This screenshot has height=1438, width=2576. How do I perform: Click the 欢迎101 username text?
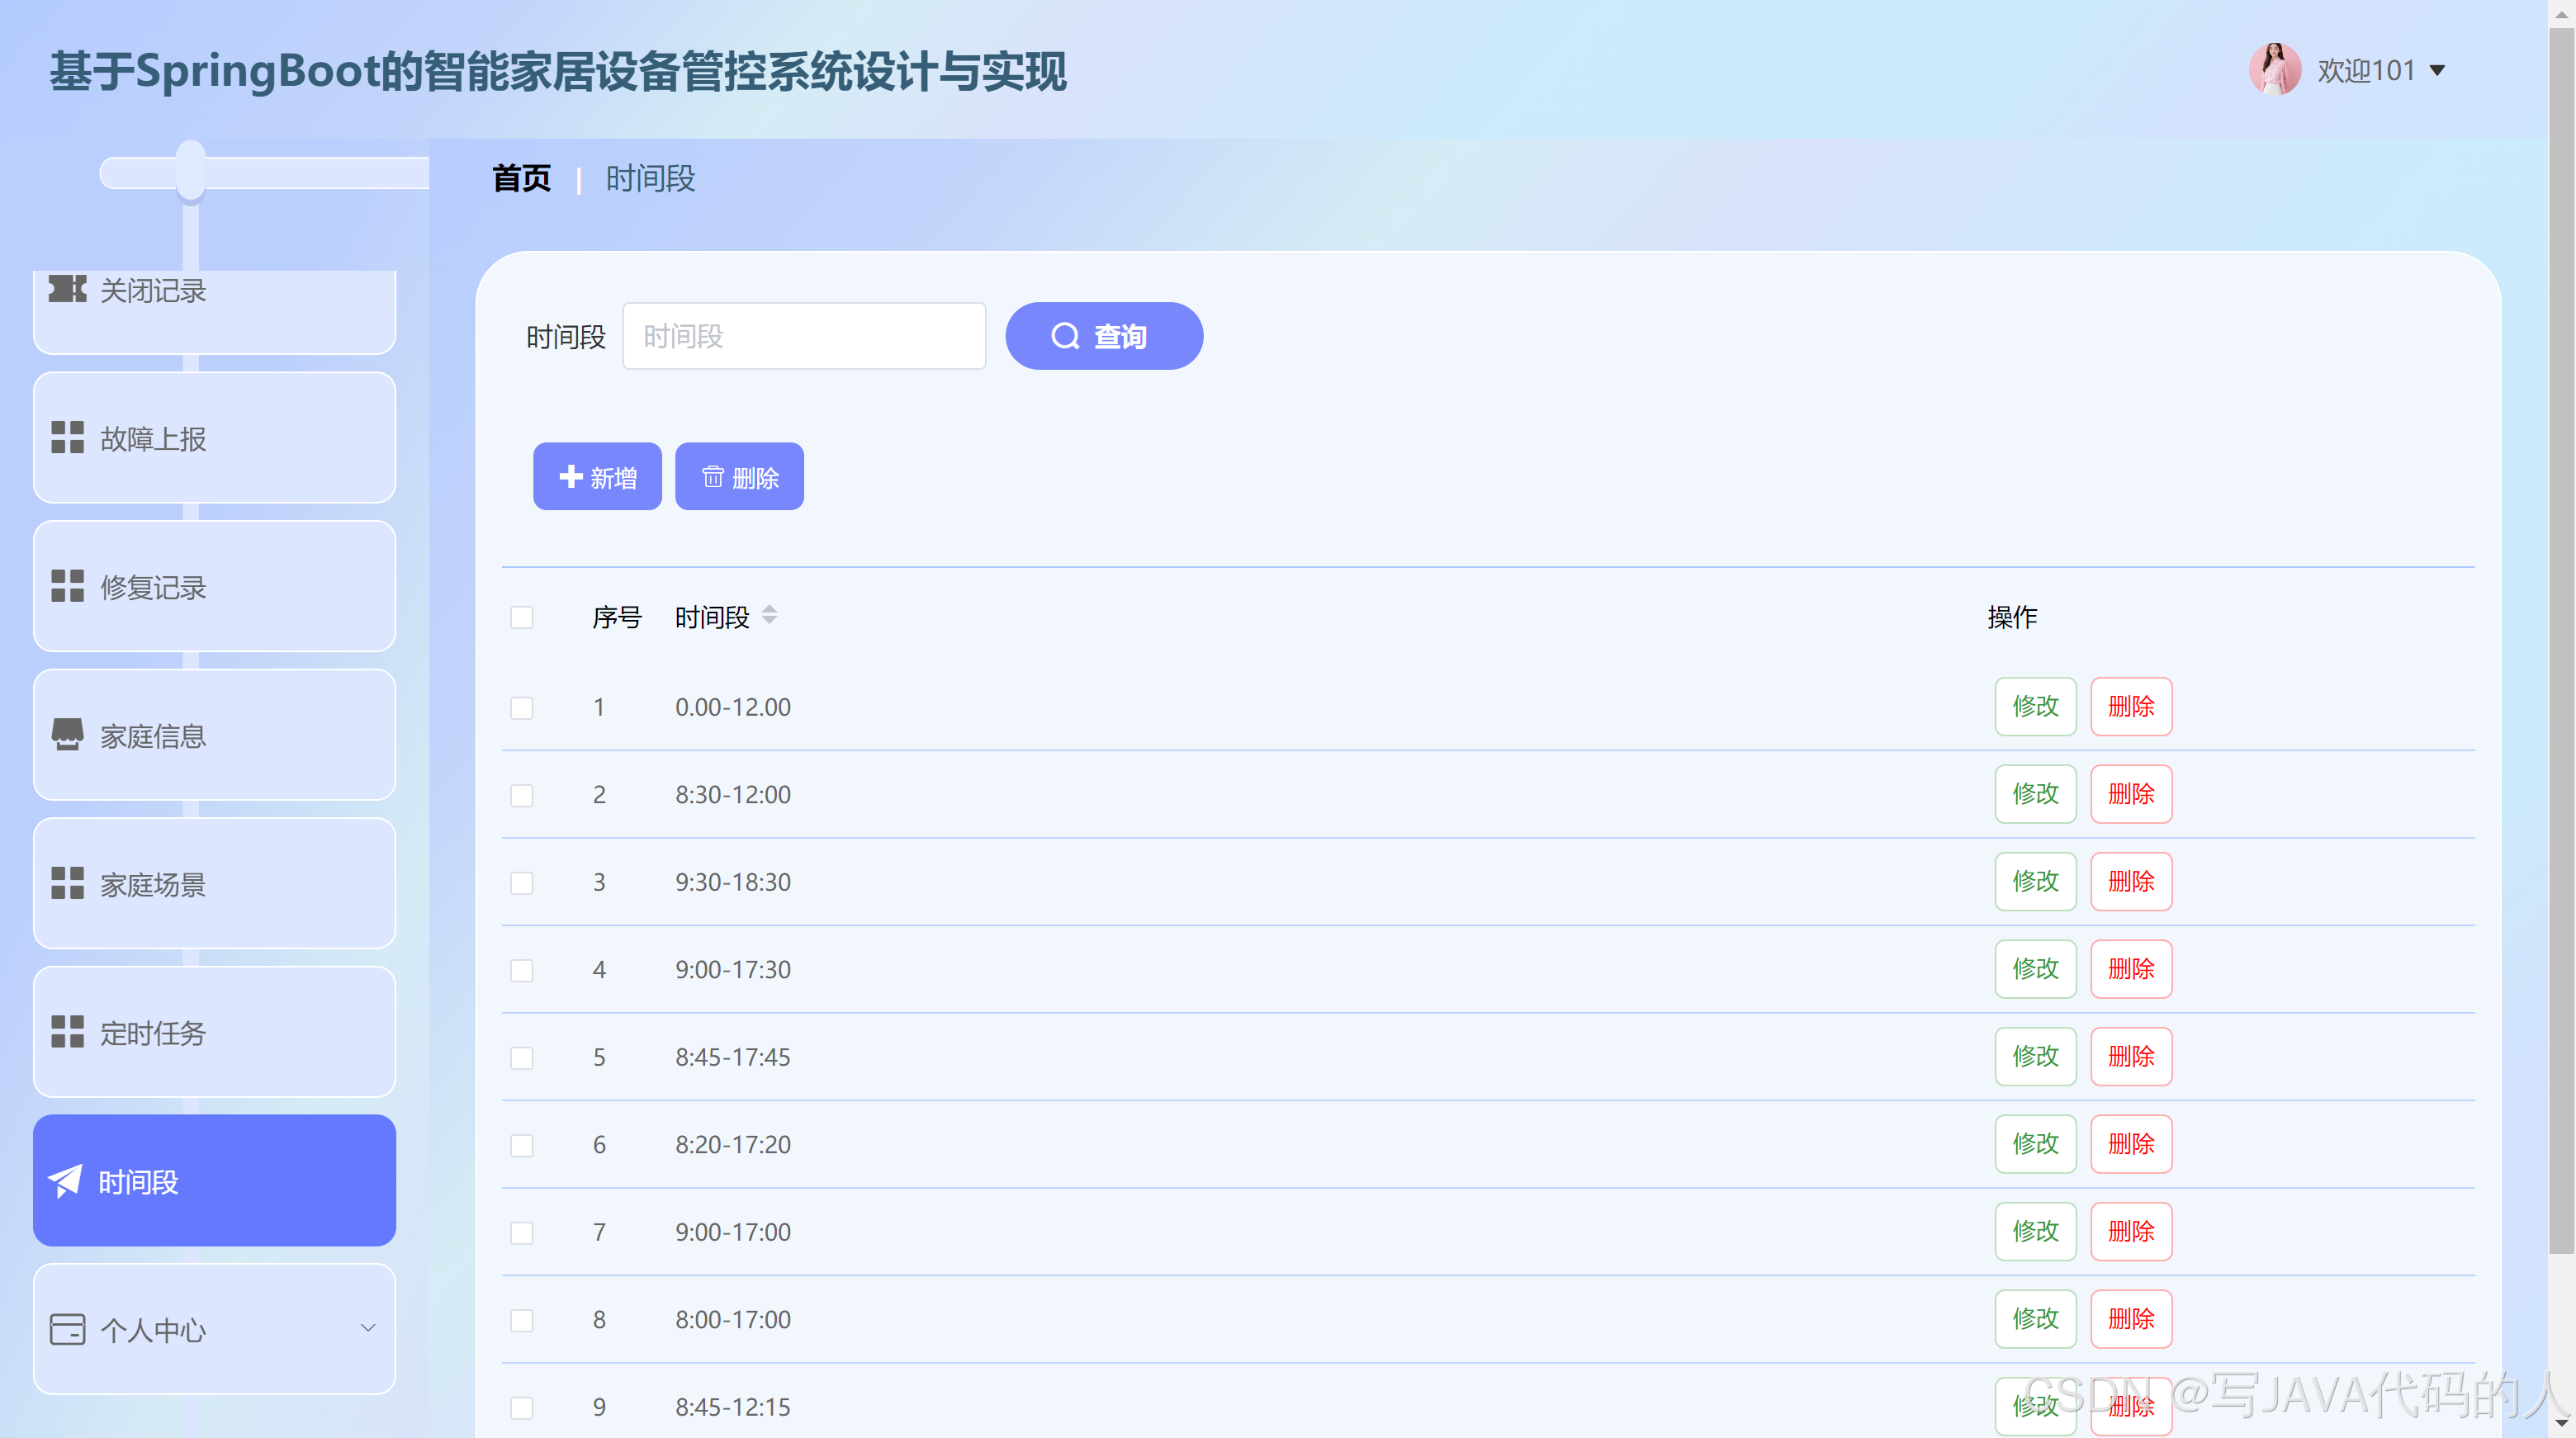point(2366,70)
